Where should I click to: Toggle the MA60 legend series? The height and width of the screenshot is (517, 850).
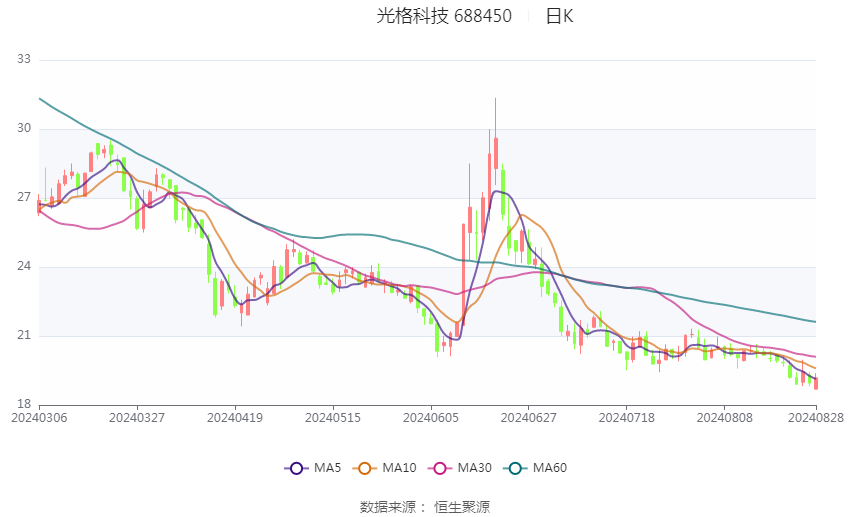pos(535,468)
